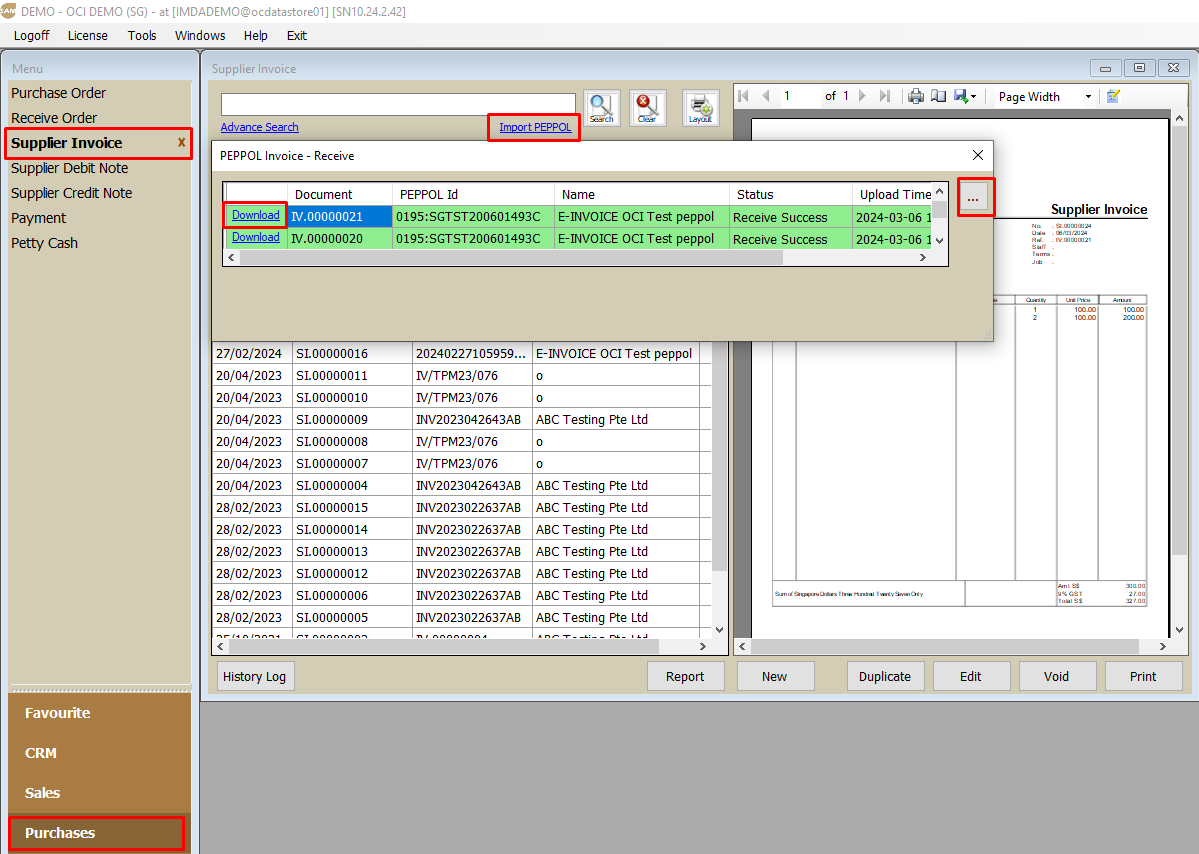Image resolution: width=1199 pixels, height=854 pixels.
Task: Open the Layout settings icon
Action: click(700, 108)
